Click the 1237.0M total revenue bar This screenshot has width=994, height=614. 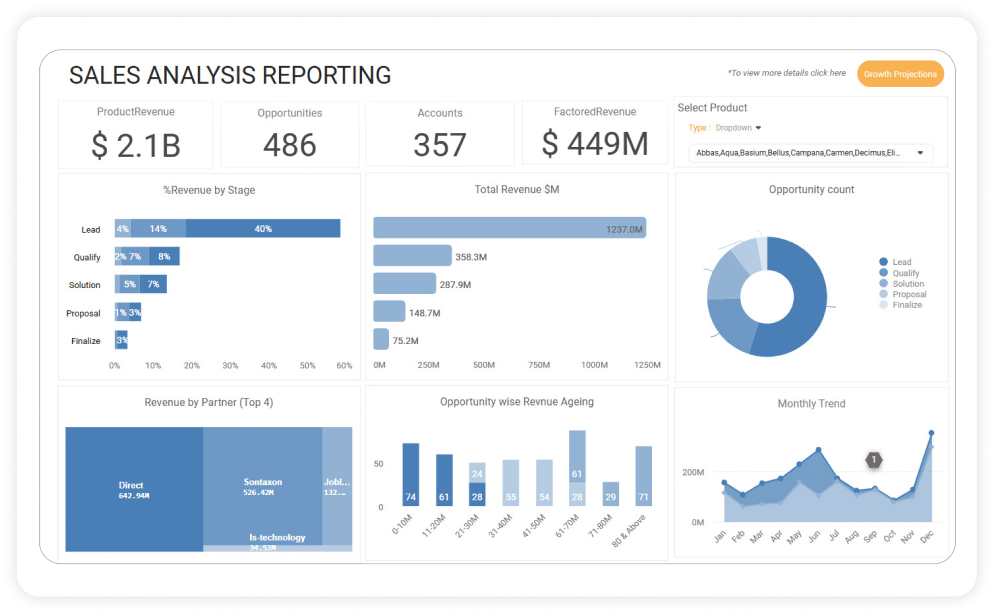coord(509,228)
